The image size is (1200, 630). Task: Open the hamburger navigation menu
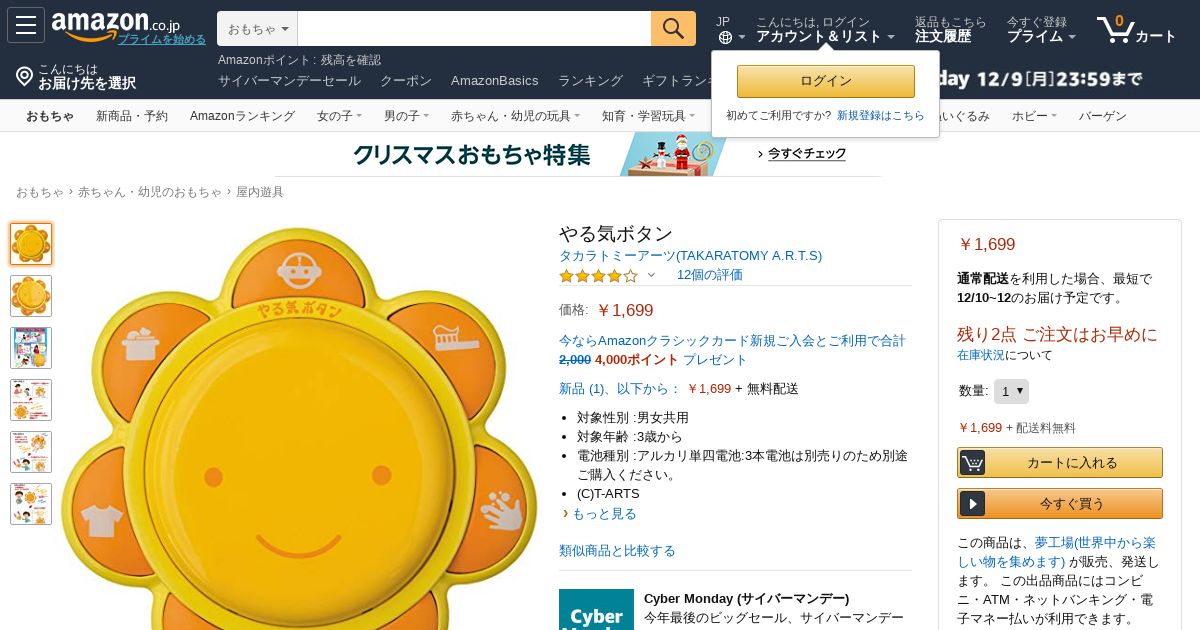click(x=26, y=25)
